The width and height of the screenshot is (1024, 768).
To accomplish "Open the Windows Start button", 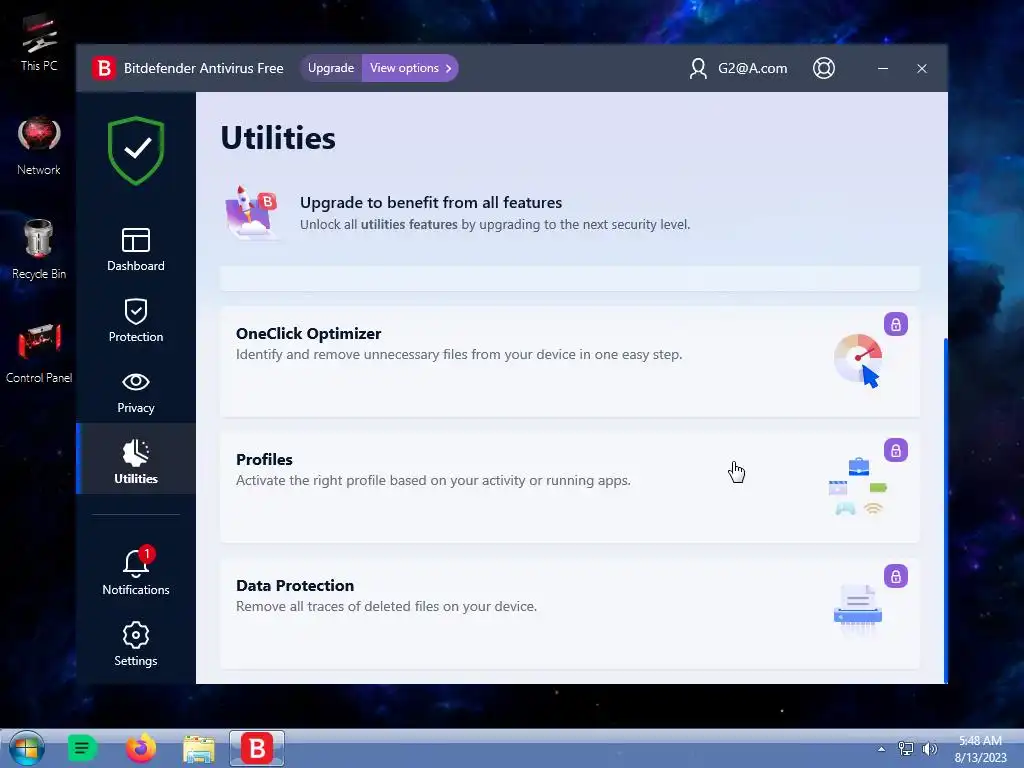I will point(27,748).
